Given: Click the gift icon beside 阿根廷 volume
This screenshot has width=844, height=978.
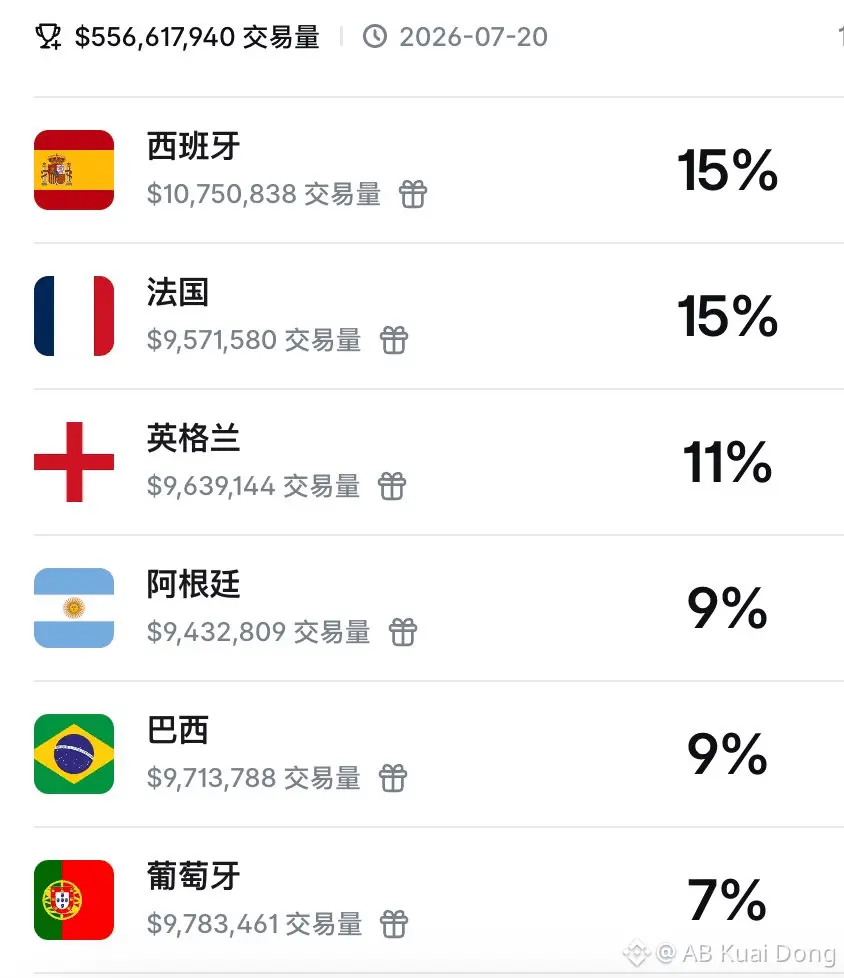Looking at the screenshot, I should click(x=403, y=632).
